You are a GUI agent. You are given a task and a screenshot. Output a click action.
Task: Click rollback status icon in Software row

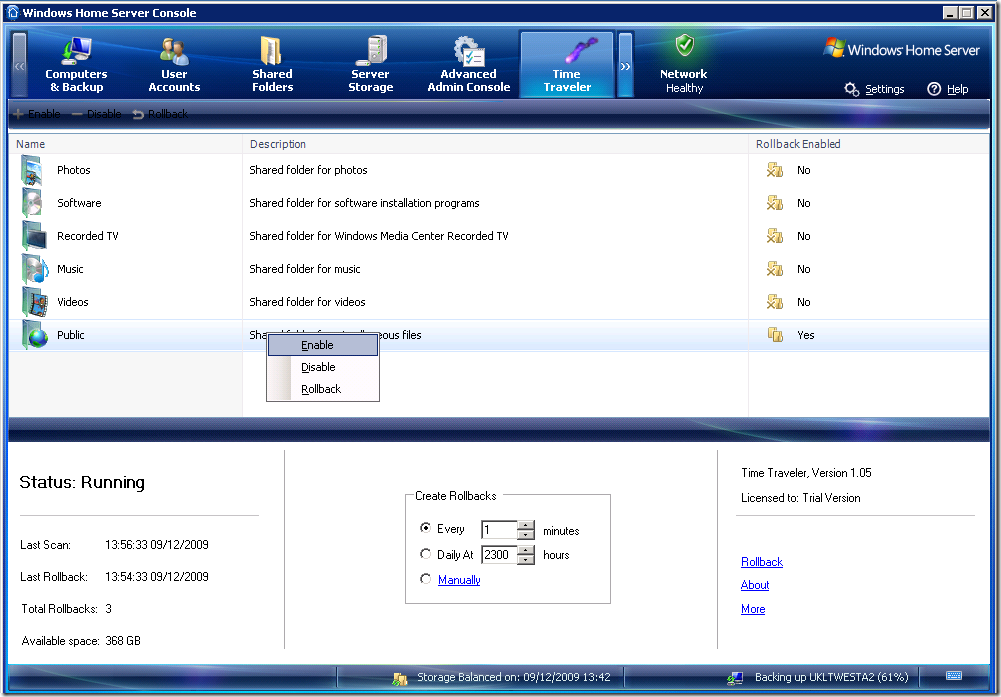(x=775, y=204)
